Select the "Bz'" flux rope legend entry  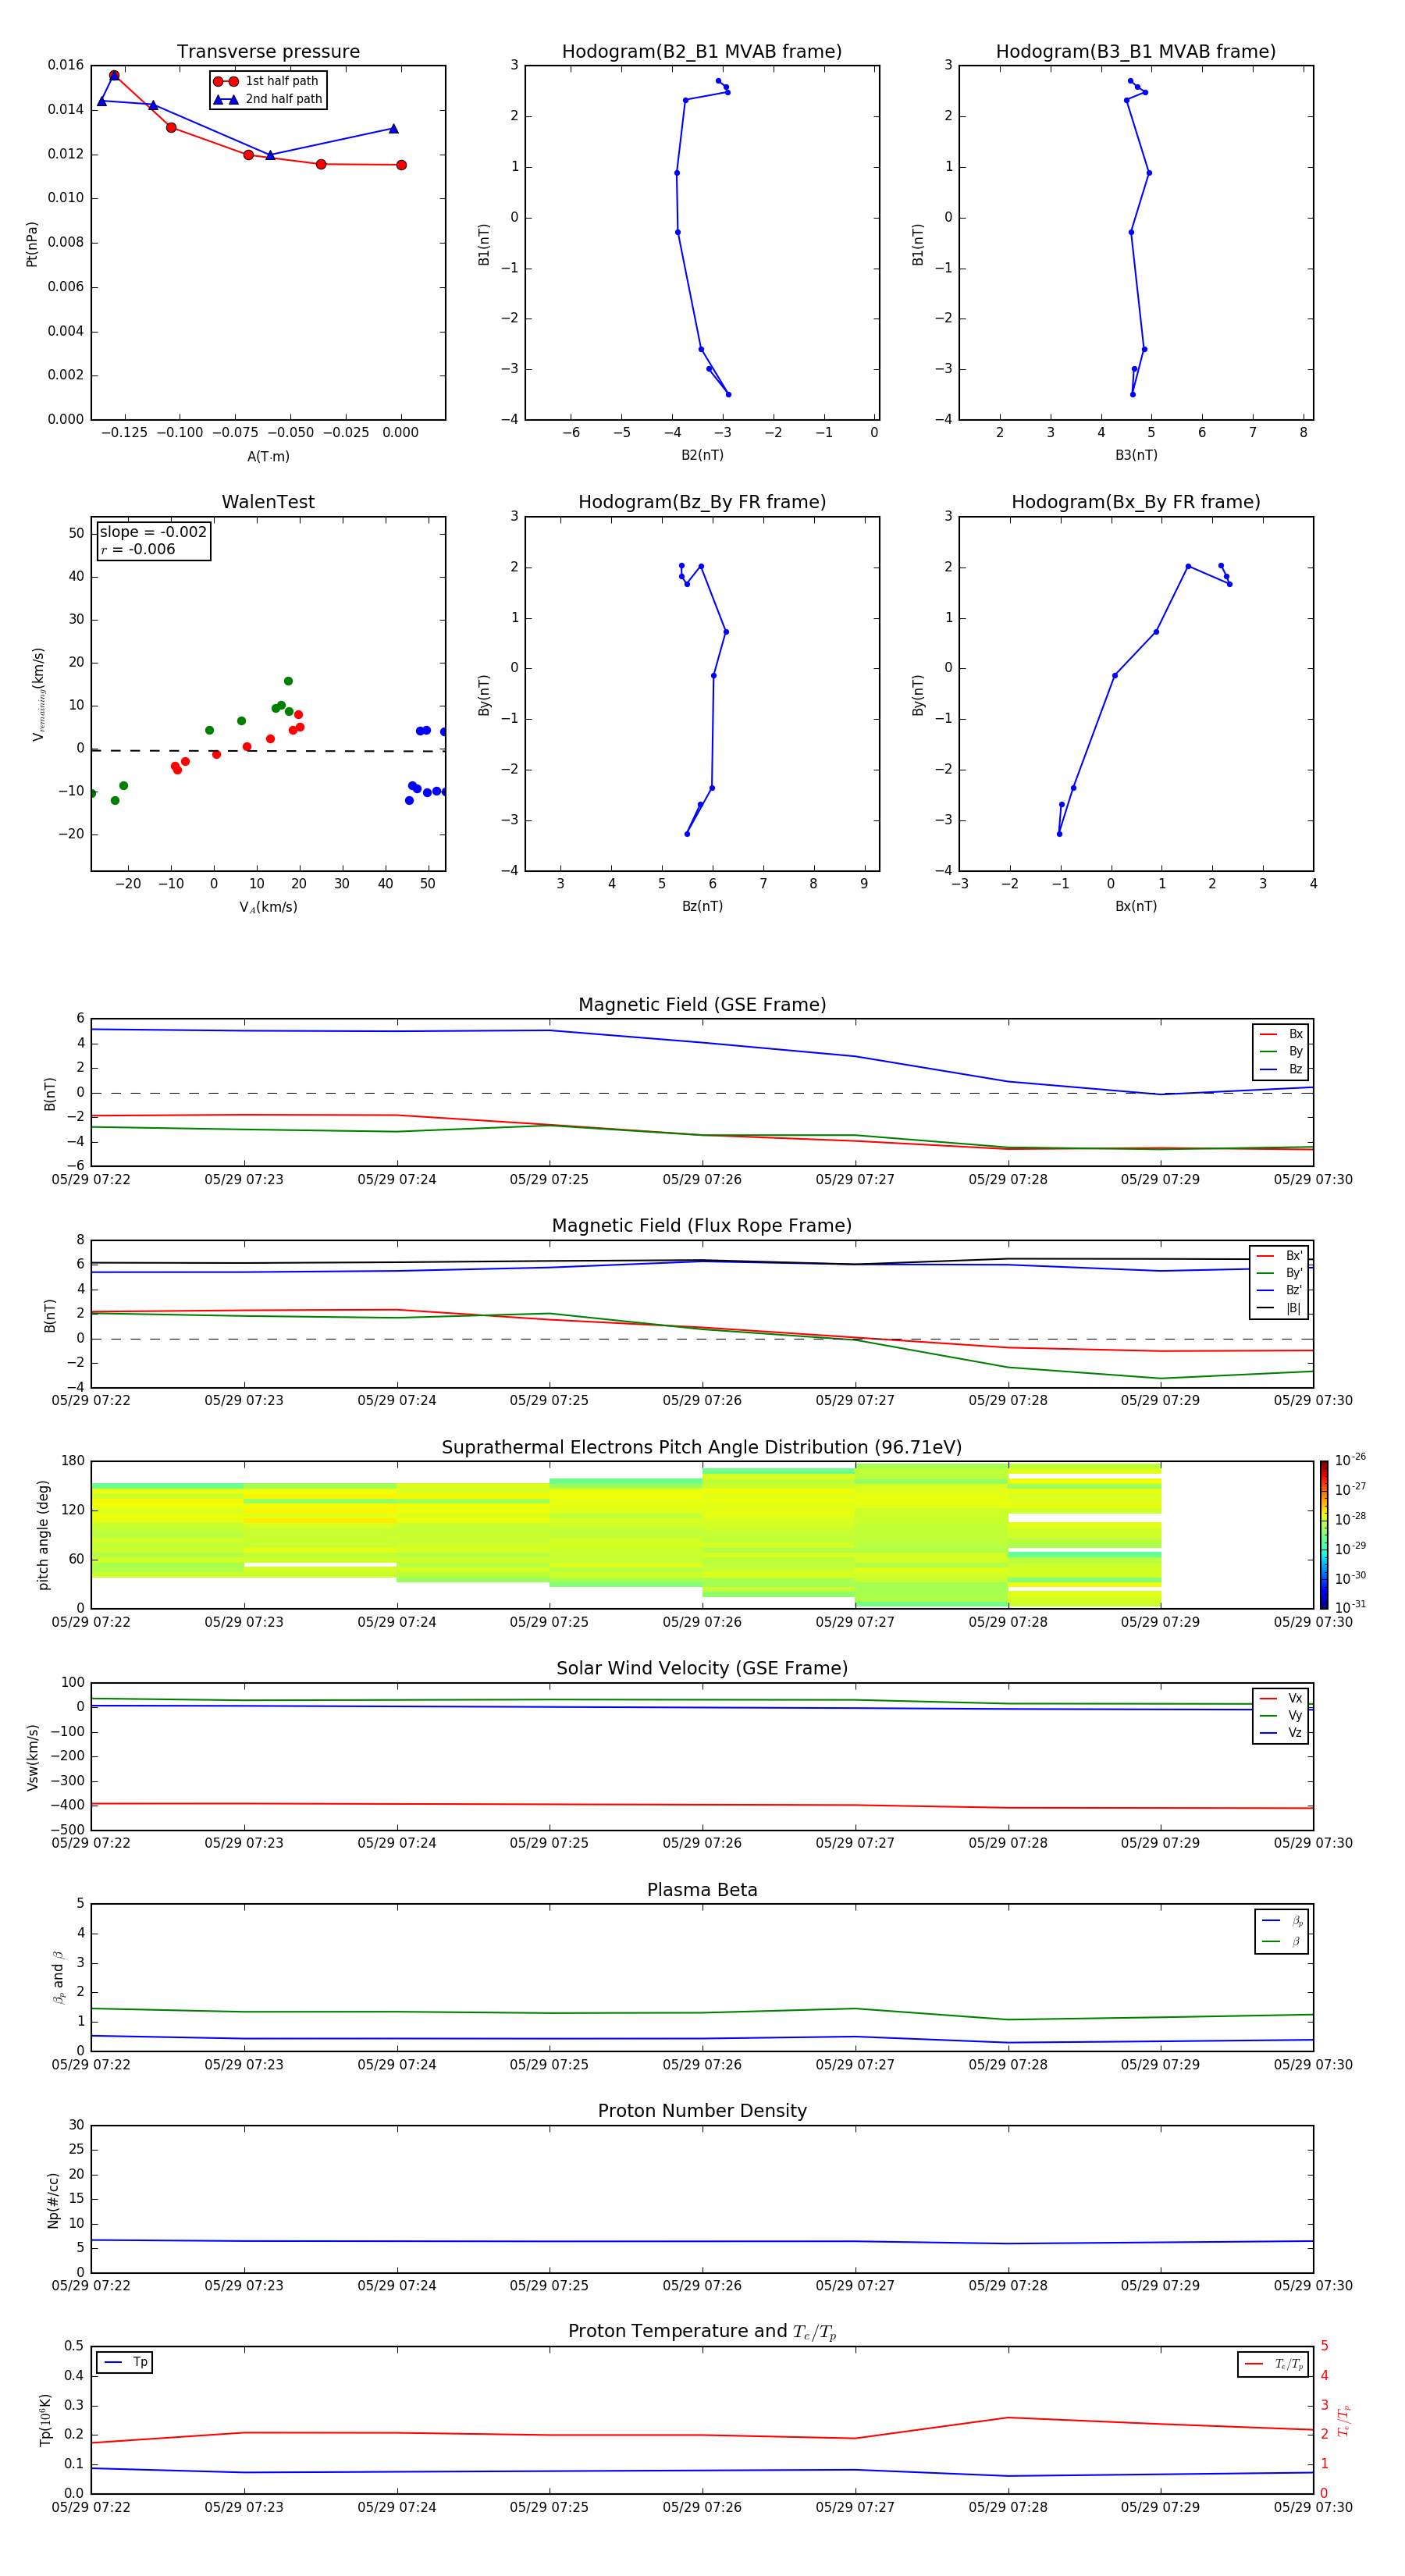(1279, 1290)
